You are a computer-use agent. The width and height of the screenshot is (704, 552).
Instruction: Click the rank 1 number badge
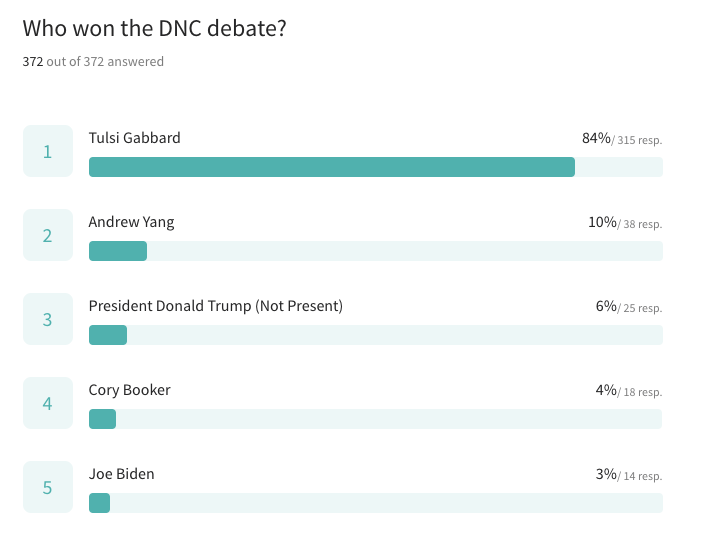click(48, 151)
